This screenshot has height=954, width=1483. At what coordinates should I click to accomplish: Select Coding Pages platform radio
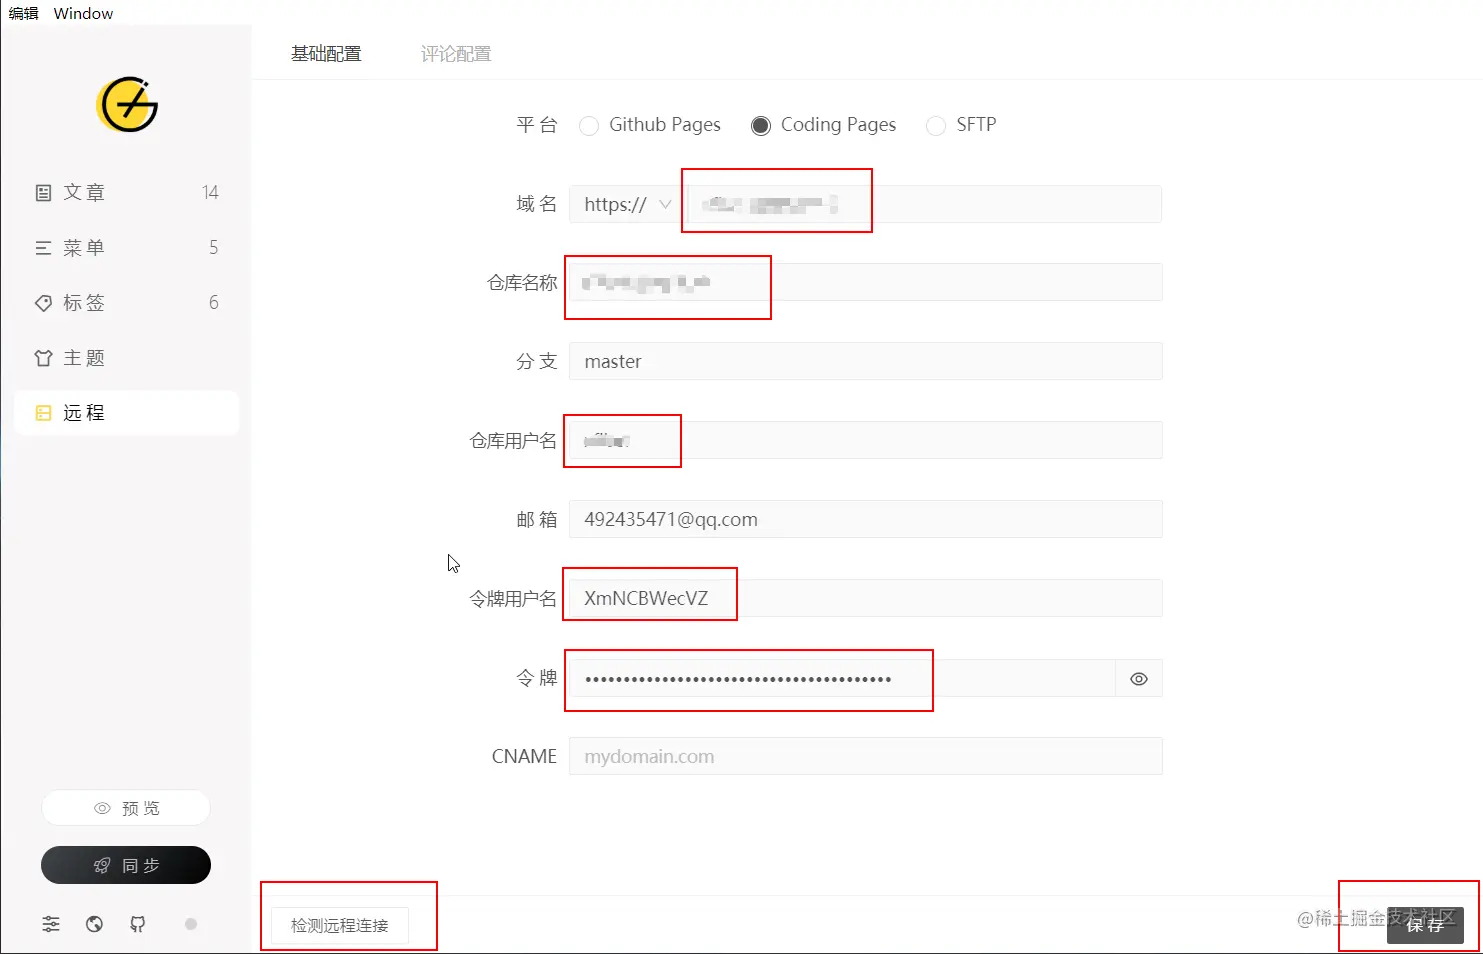click(761, 125)
